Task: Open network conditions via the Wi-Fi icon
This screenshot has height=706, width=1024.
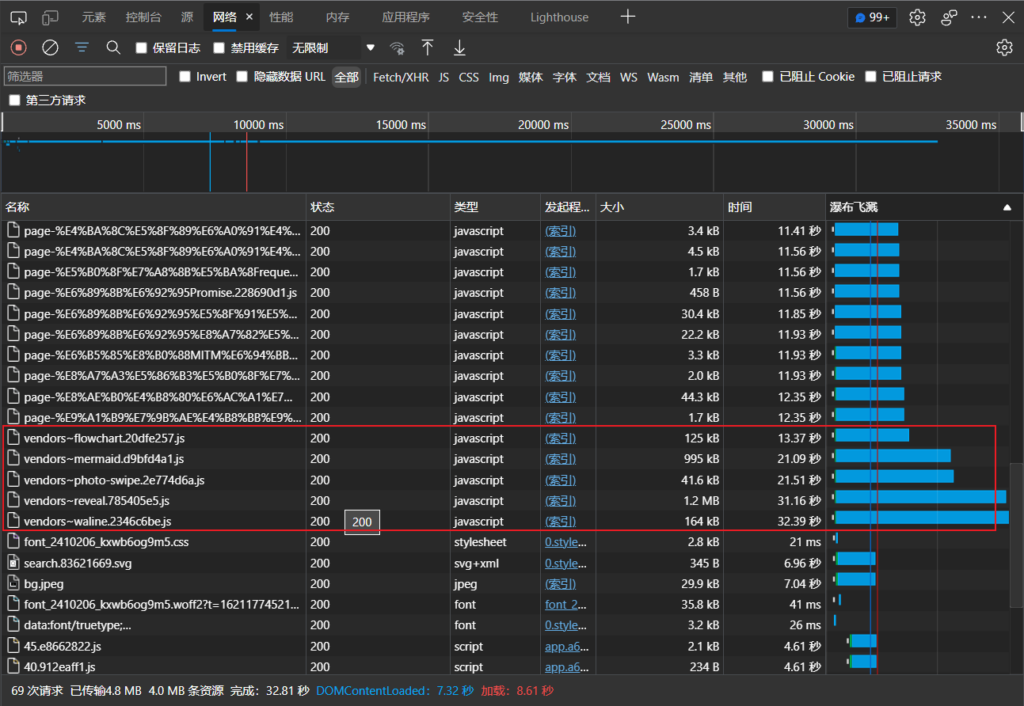Action: coord(397,48)
